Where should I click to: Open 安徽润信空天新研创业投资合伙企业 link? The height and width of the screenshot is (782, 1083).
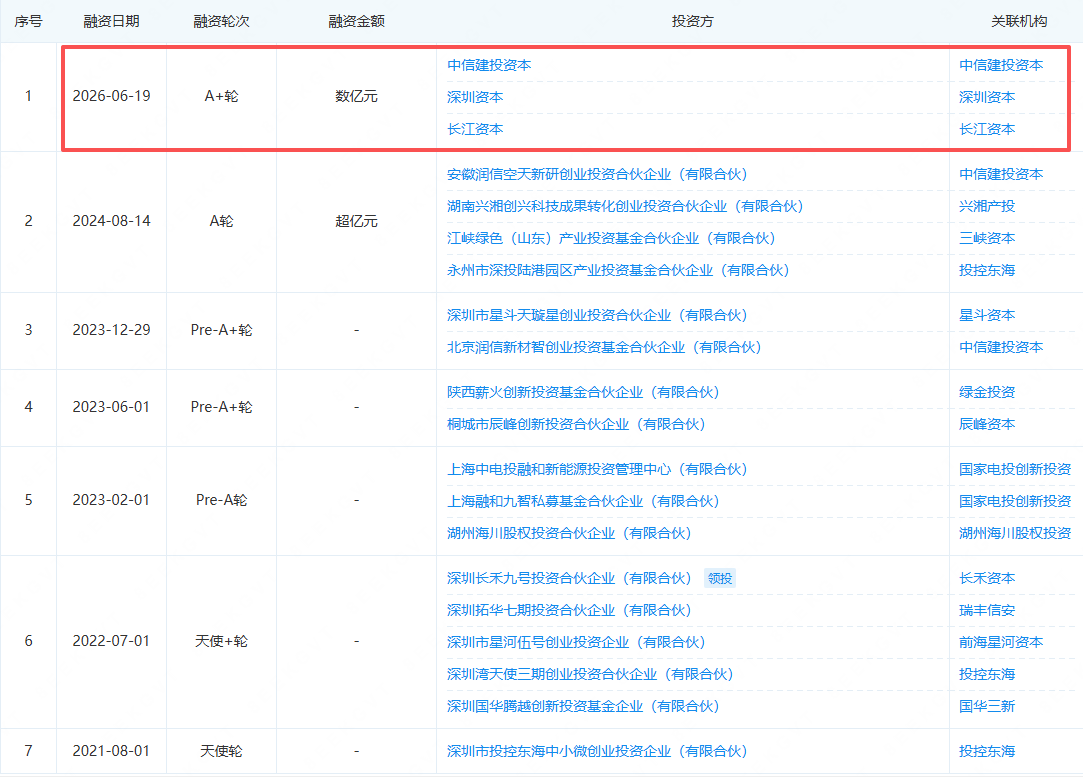[597, 175]
